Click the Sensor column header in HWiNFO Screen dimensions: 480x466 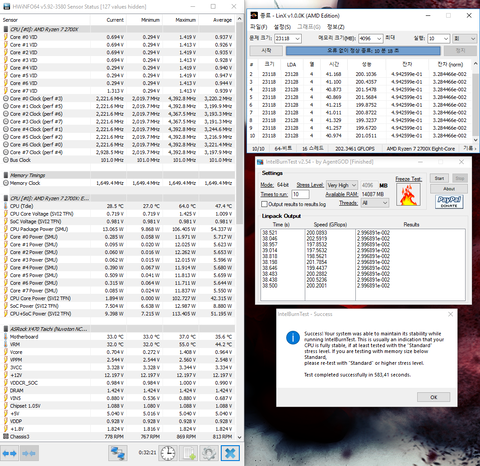pyautogui.click(x=45, y=20)
